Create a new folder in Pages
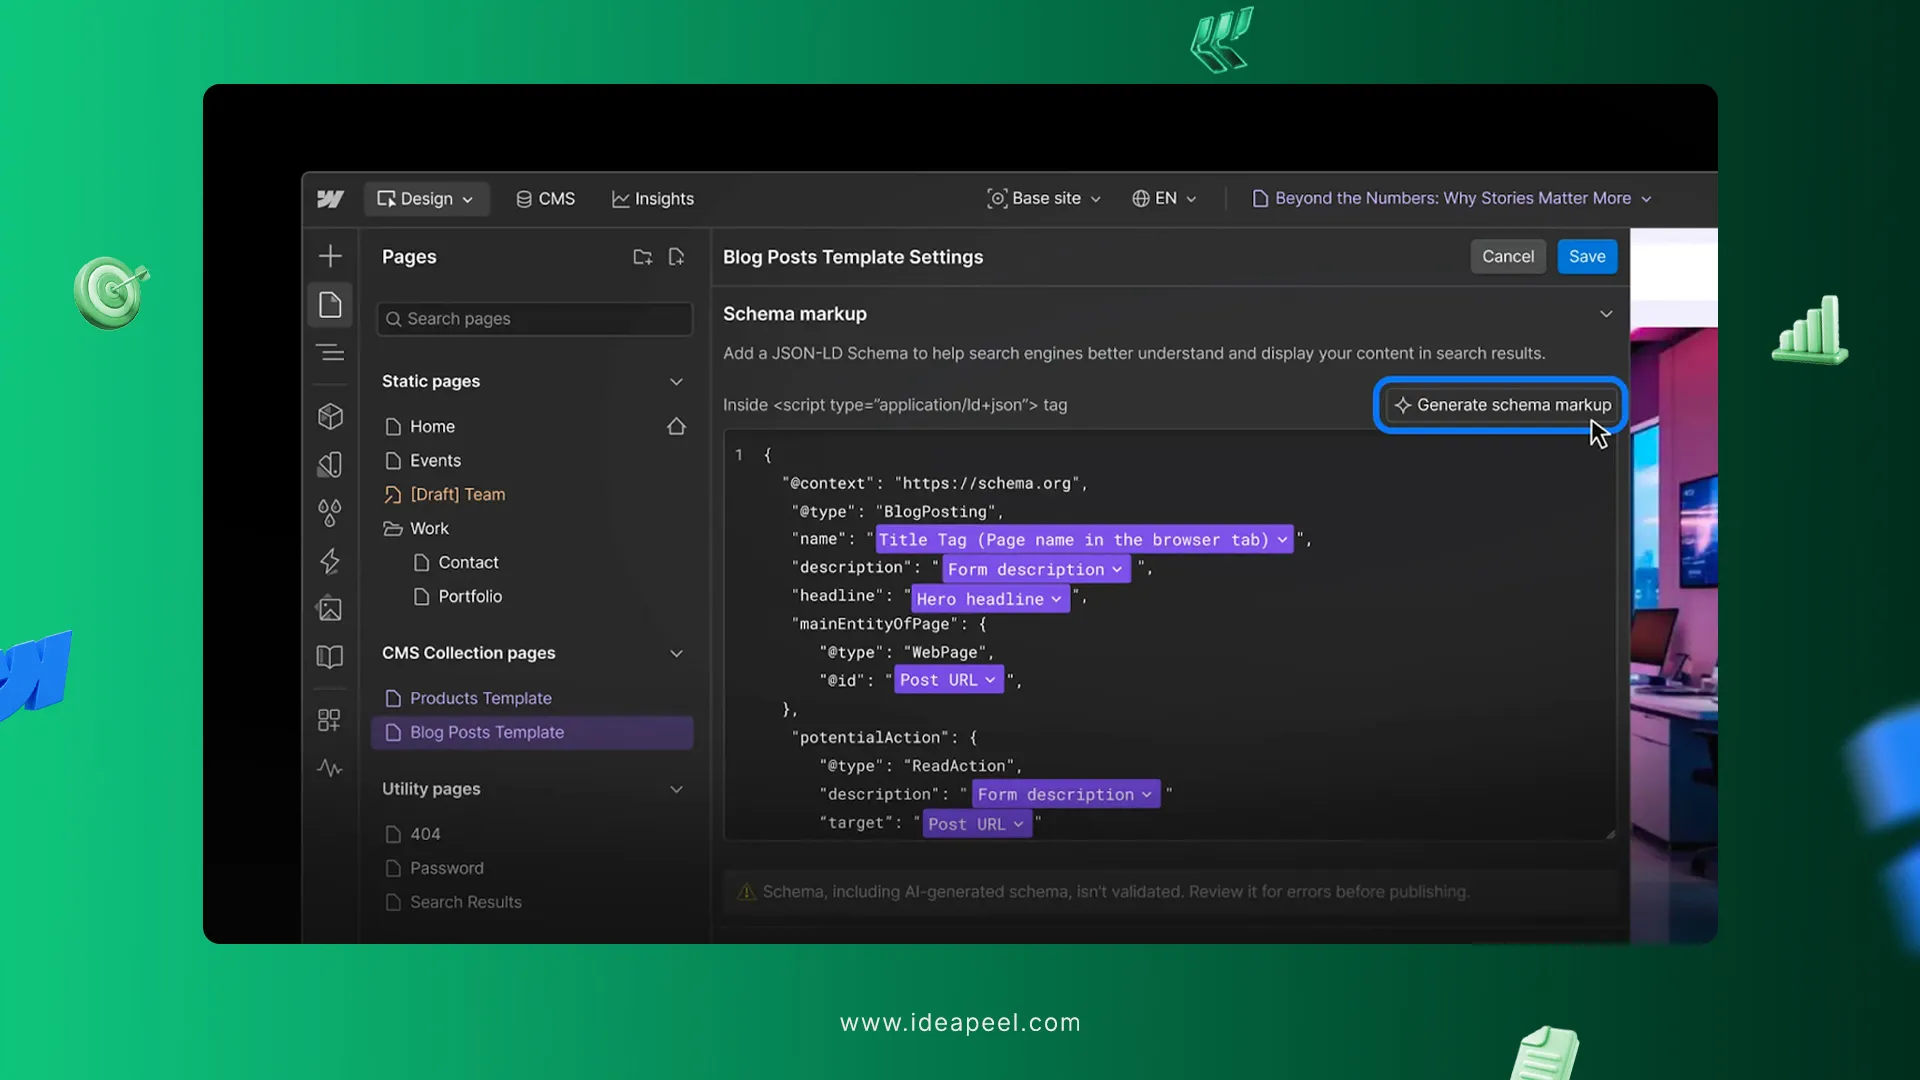1920x1080 pixels. [643, 257]
